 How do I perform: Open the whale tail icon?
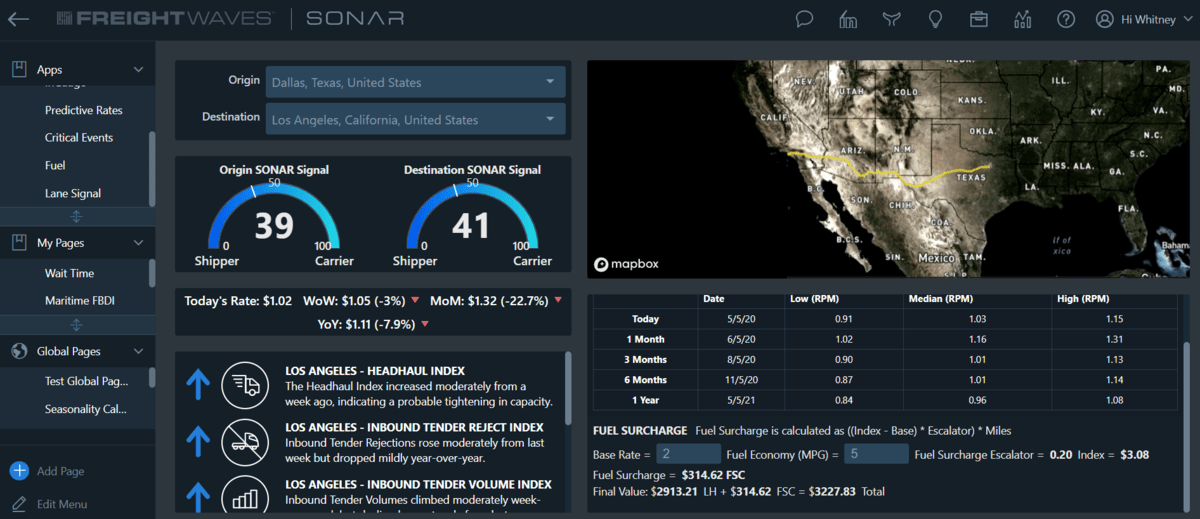point(892,19)
